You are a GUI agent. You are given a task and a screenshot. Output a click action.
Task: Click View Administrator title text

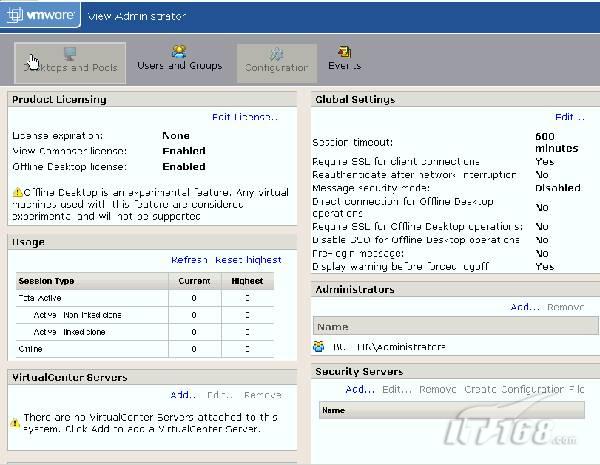tap(137, 16)
